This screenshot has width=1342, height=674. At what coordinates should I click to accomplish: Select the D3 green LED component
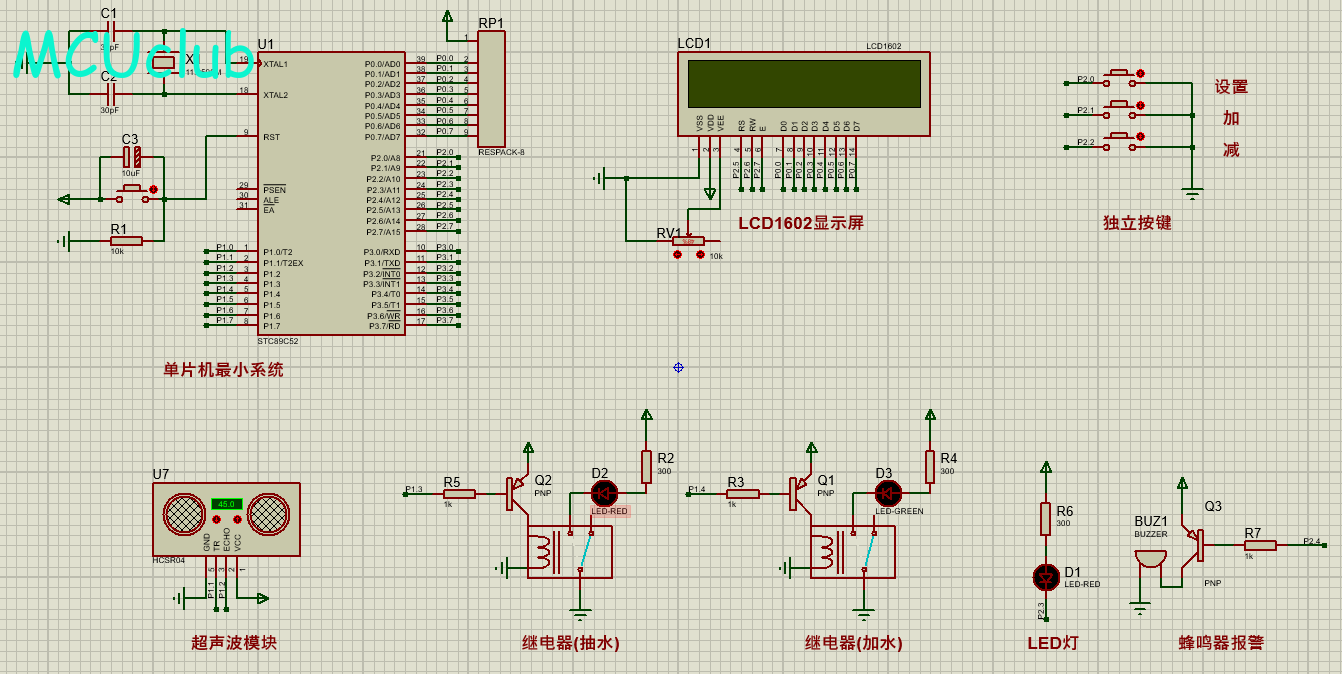[888, 492]
